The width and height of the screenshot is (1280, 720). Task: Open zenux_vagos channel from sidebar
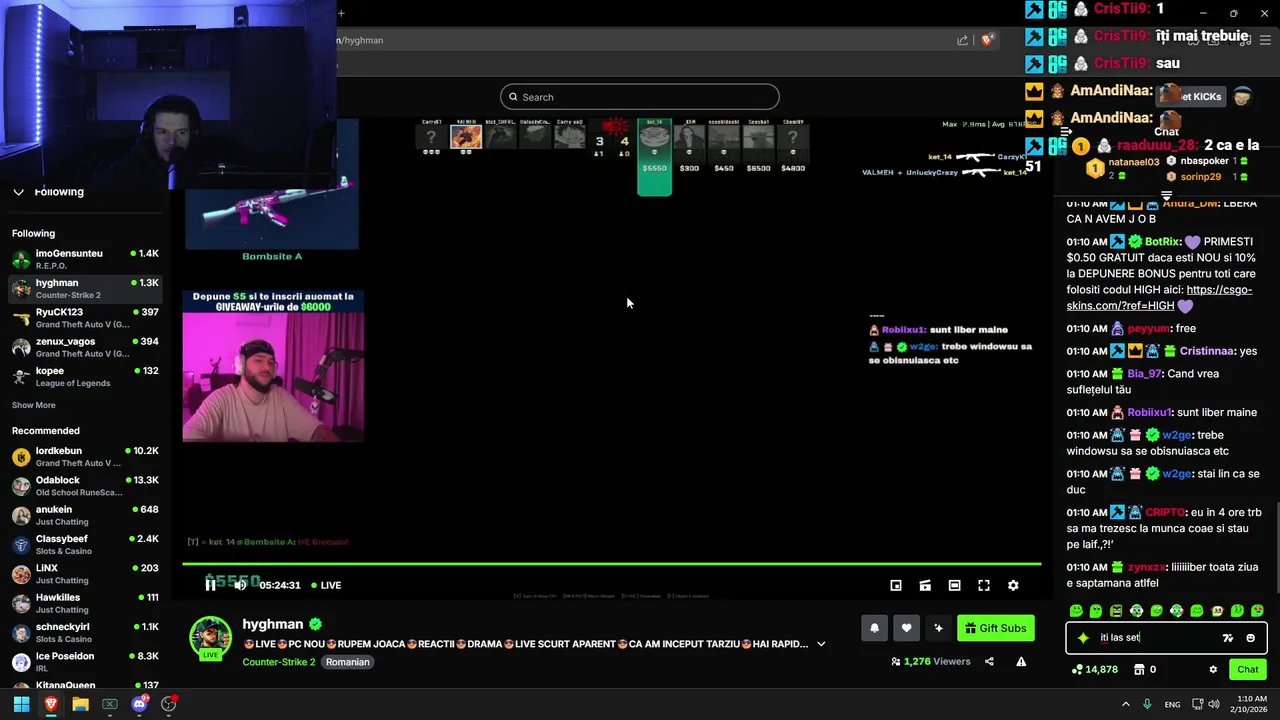click(x=85, y=347)
